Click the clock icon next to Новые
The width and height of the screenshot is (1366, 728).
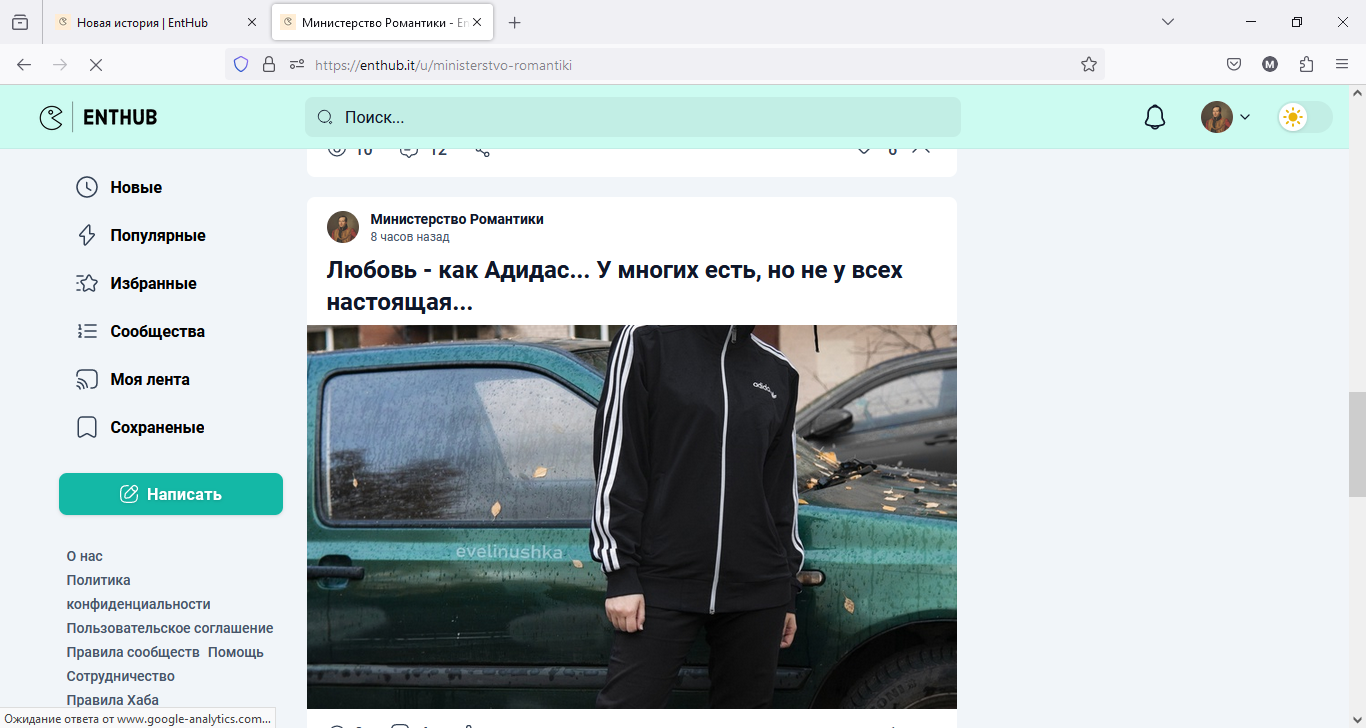(87, 187)
